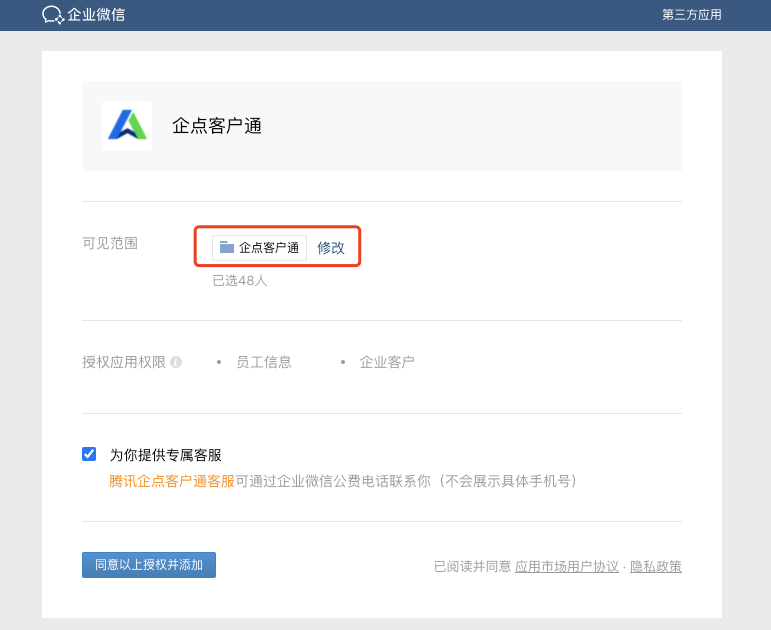Click the 授权应用权限 label
This screenshot has height=630, width=771.
[x=124, y=362]
